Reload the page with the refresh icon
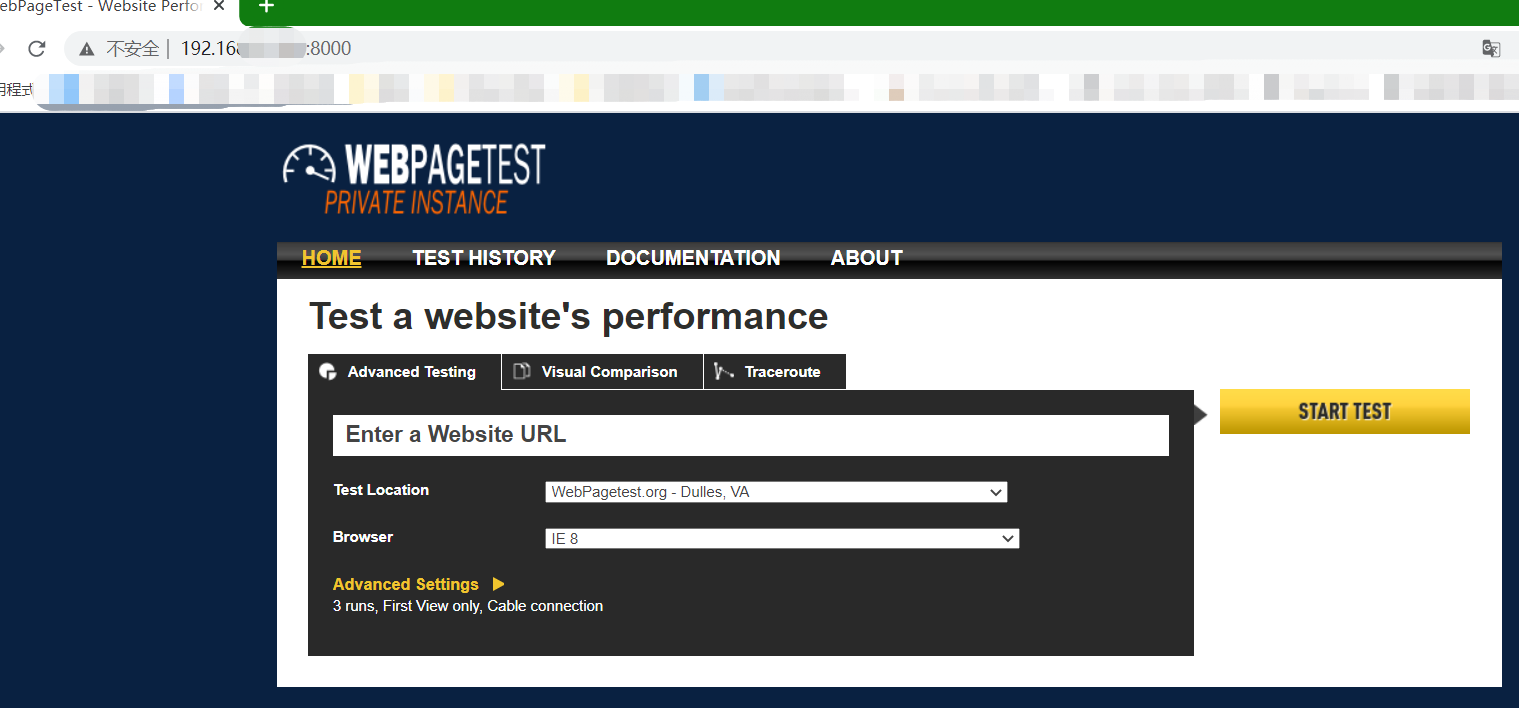Image resolution: width=1519 pixels, height=708 pixels. point(37,48)
